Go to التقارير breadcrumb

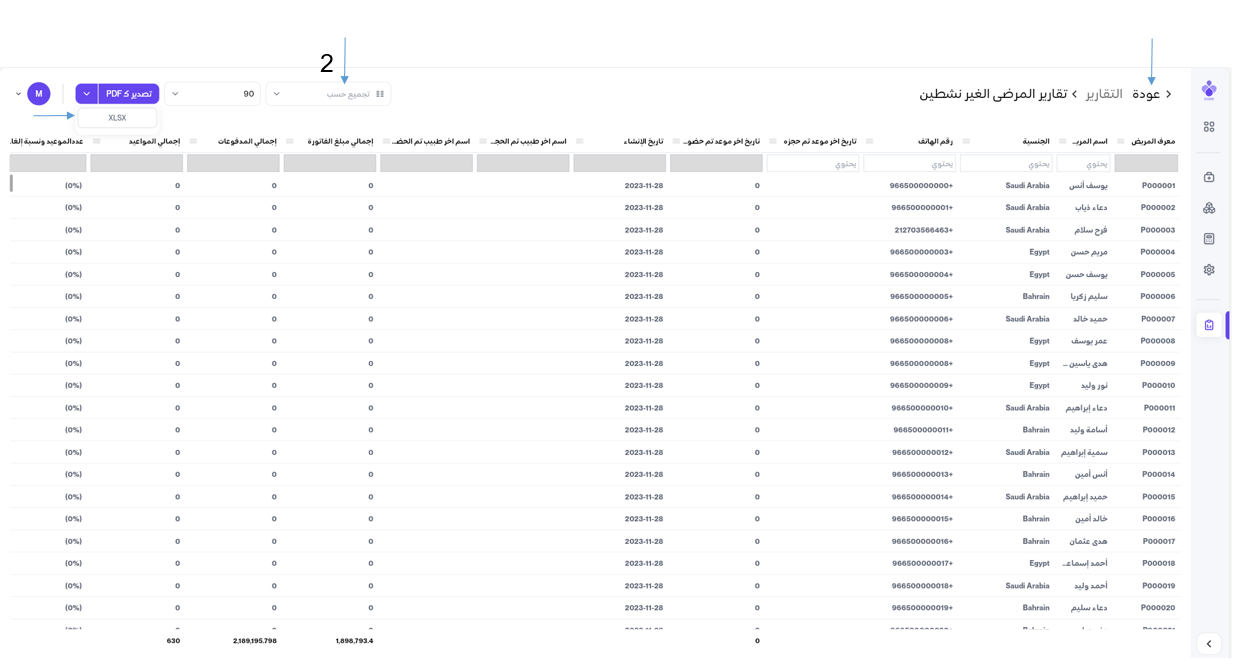coord(1104,94)
